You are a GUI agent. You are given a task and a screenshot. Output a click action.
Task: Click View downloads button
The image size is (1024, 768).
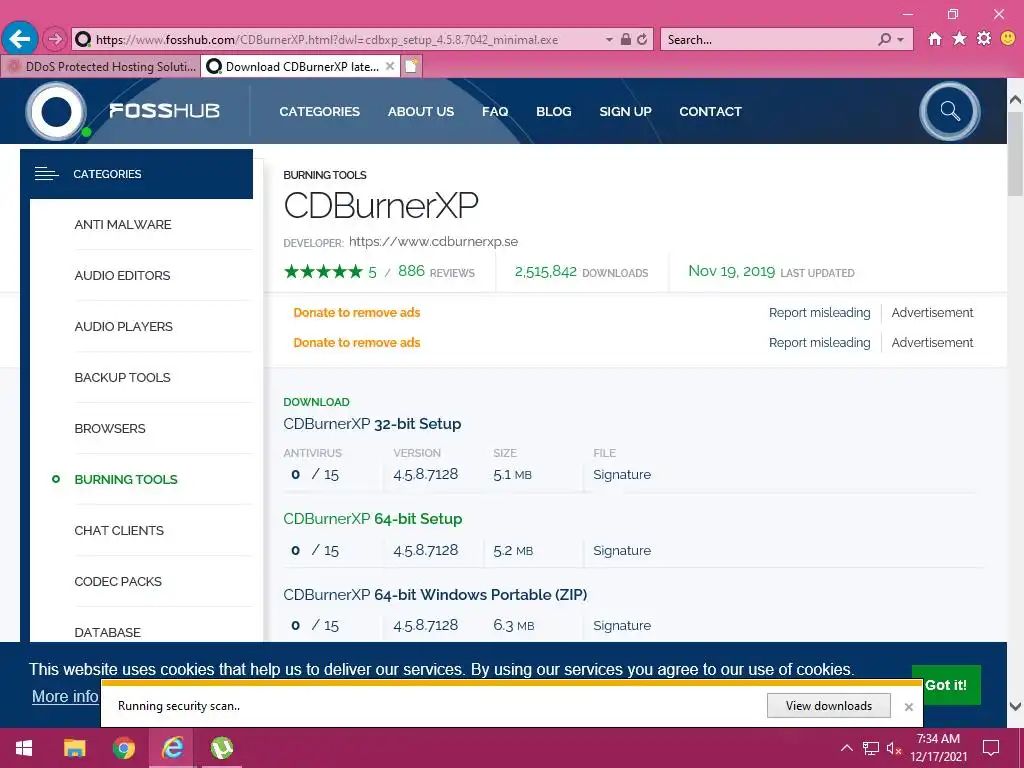[829, 706]
